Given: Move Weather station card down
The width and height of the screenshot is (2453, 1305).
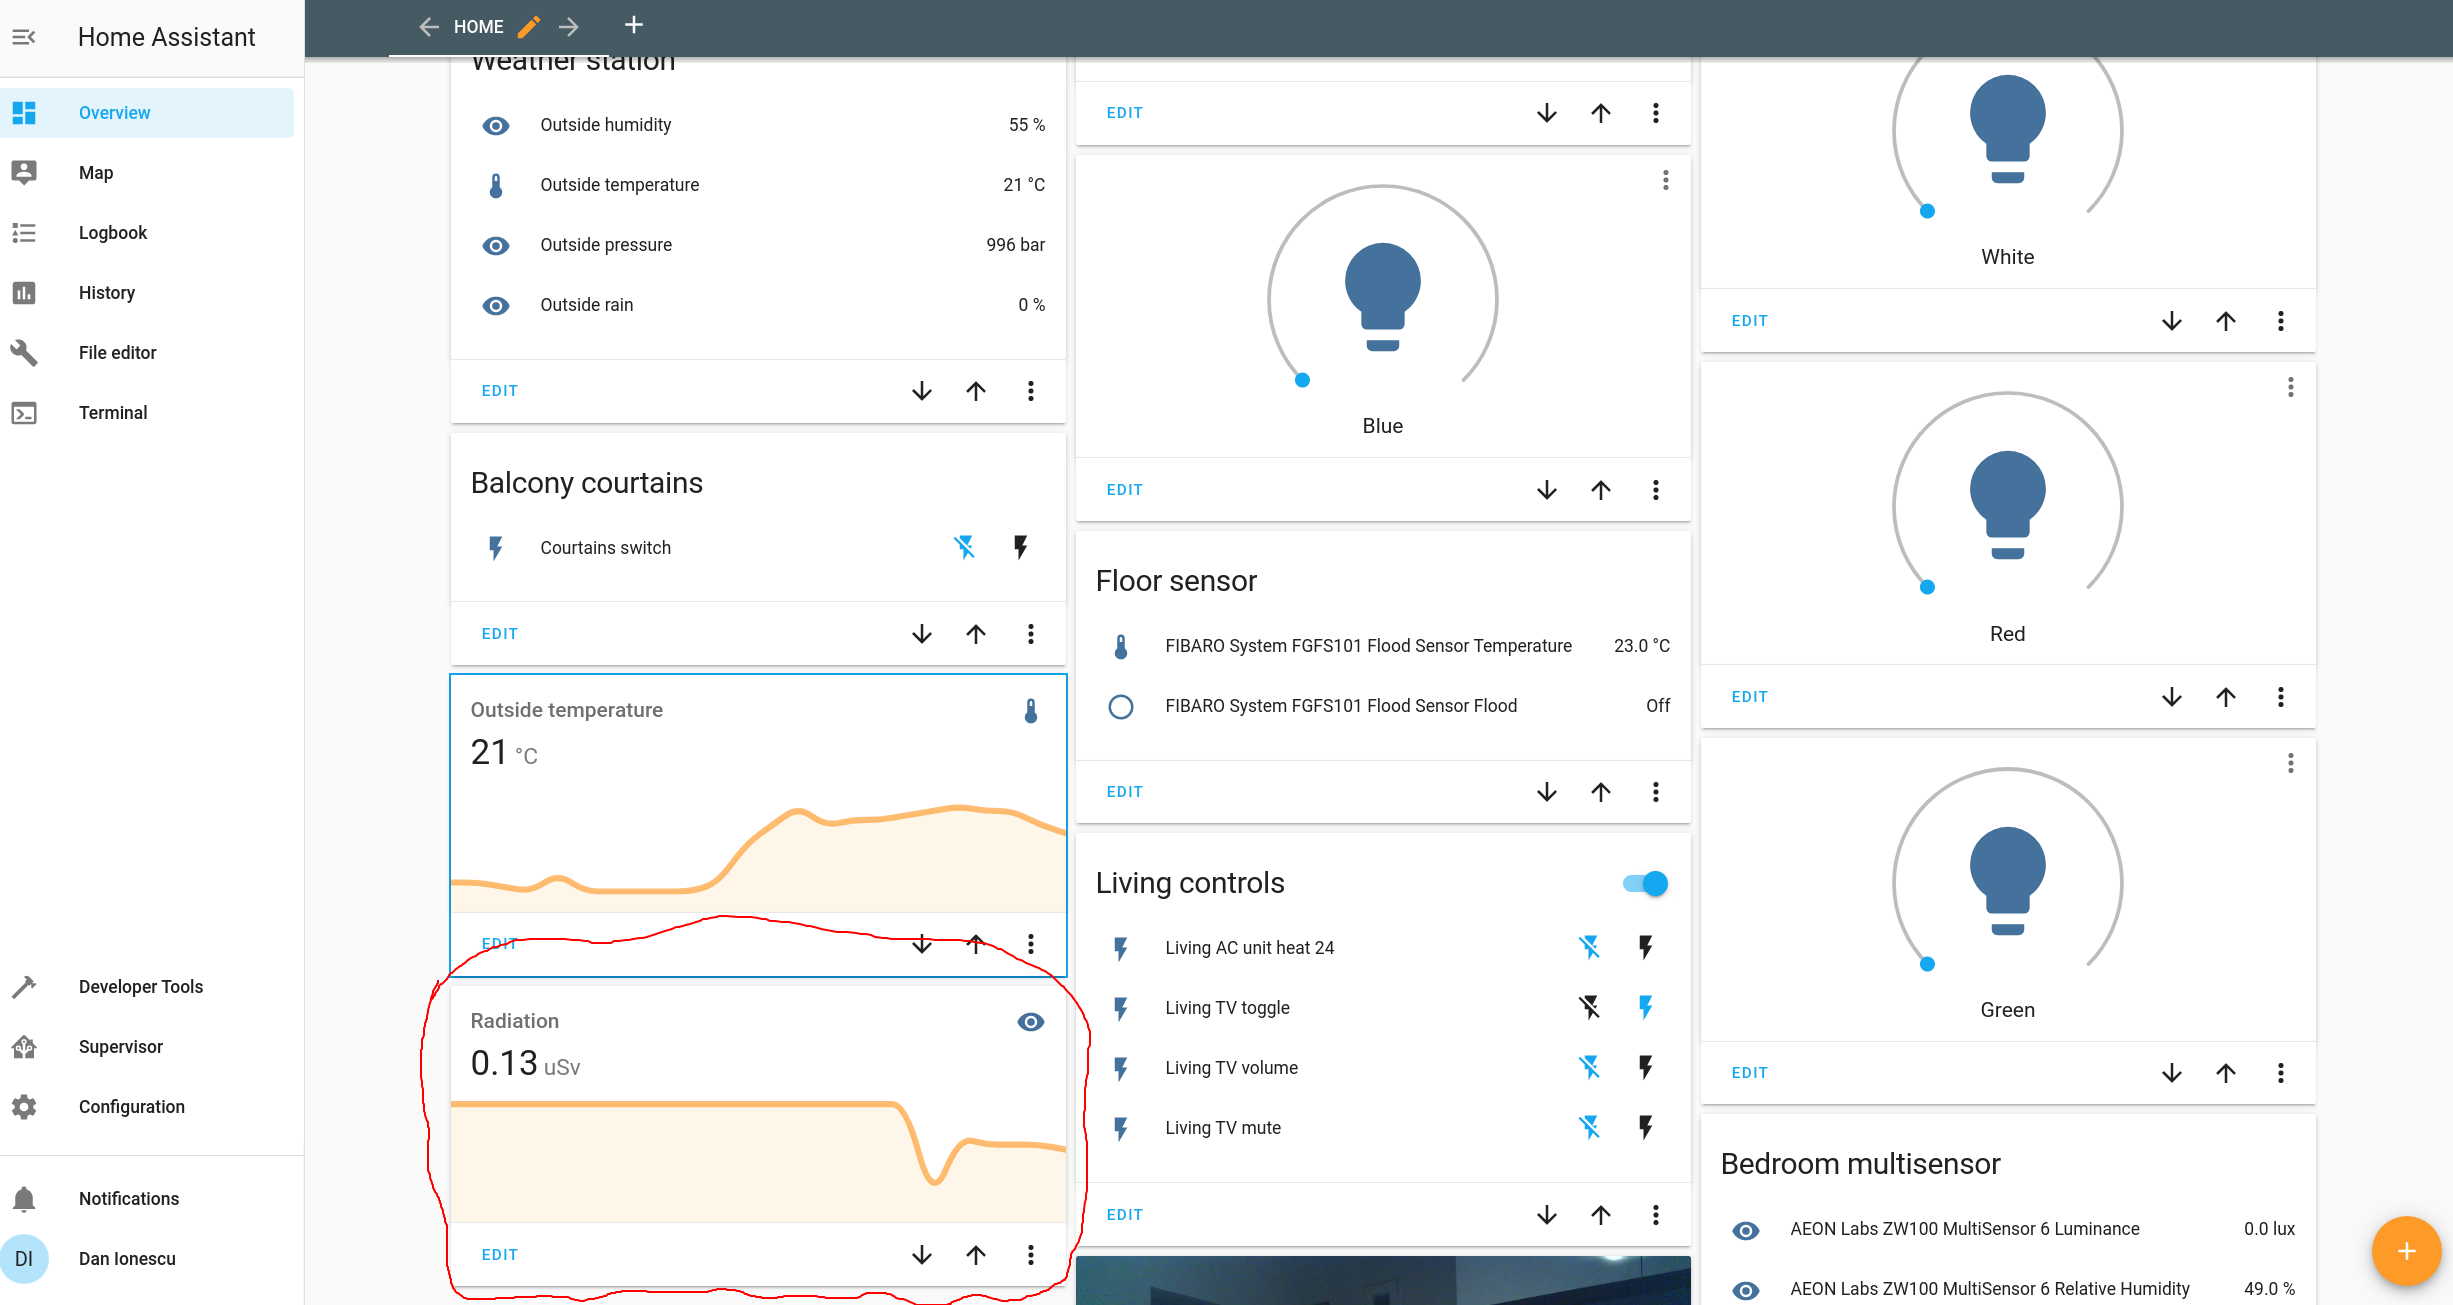Looking at the screenshot, I should tap(921, 391).
